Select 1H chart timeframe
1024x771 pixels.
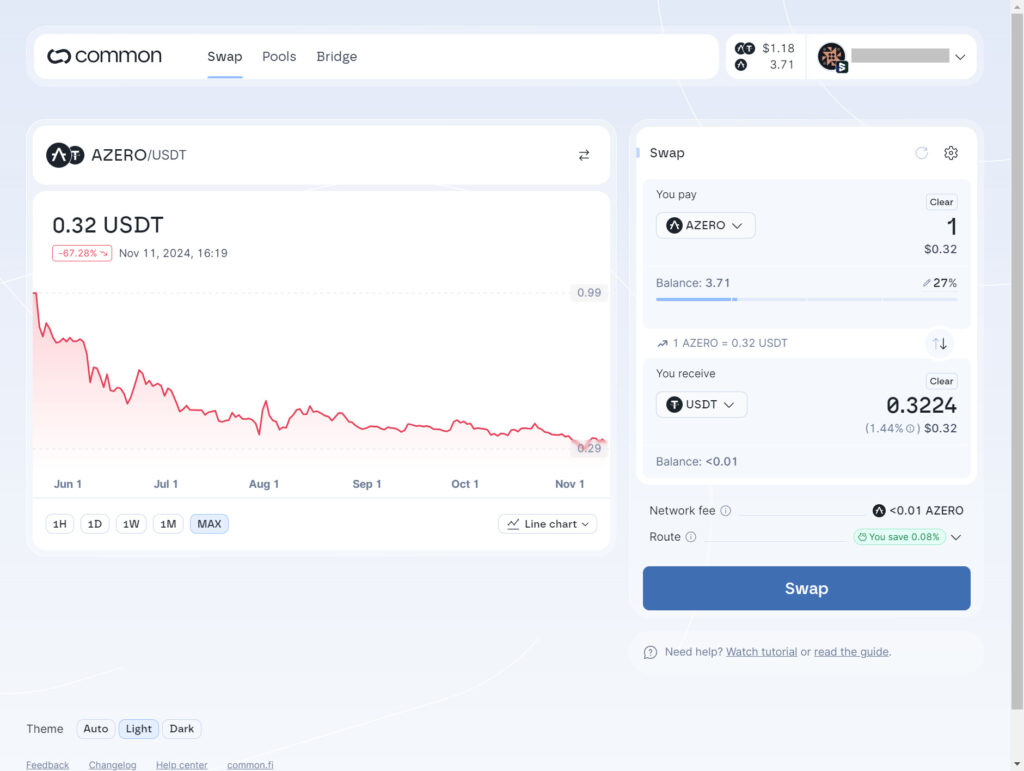click(x=59, y=524)
